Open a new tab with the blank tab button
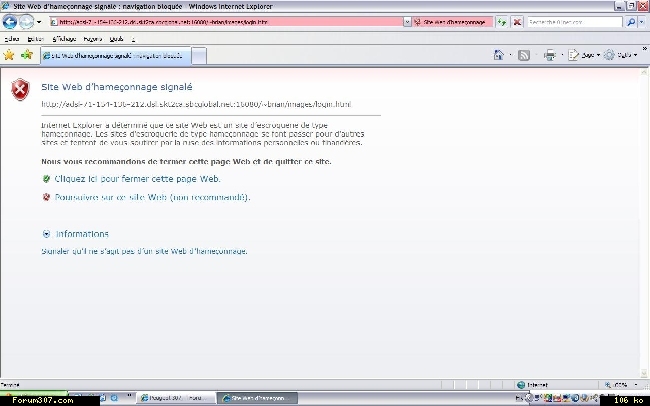 tap(199, 56)
